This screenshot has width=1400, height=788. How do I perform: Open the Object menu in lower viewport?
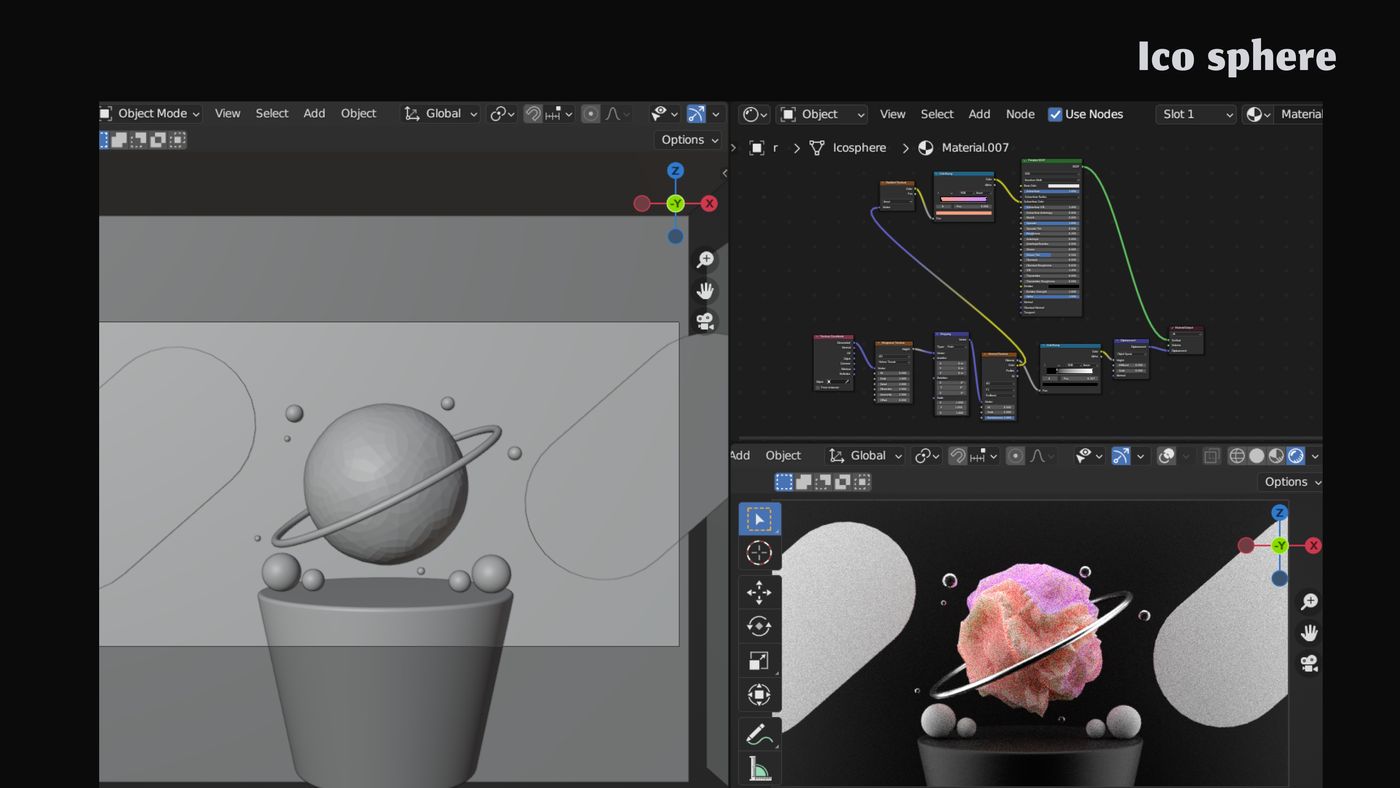pos(783,456)
